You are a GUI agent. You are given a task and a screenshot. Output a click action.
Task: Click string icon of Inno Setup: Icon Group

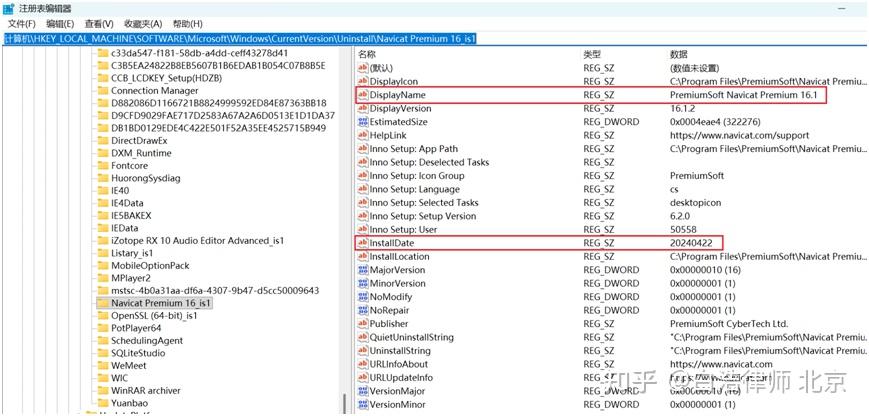coord(363,176)
